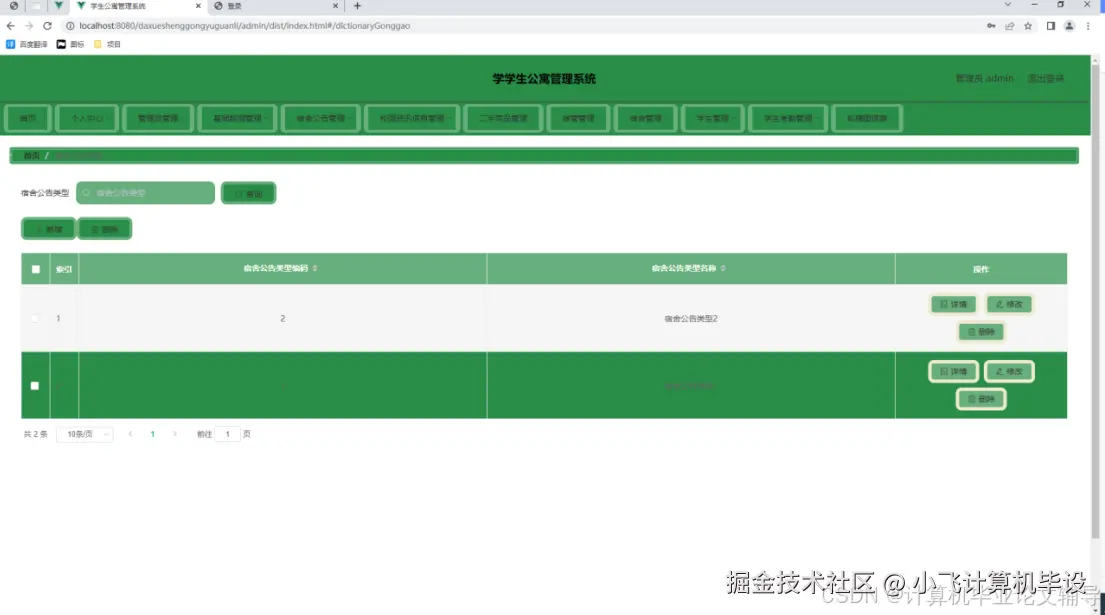Image resolution: width=1105 pixels, height=615 pixels.
Task: Click 首页 in the breadcrumb
Action: [x=32, y=156]
